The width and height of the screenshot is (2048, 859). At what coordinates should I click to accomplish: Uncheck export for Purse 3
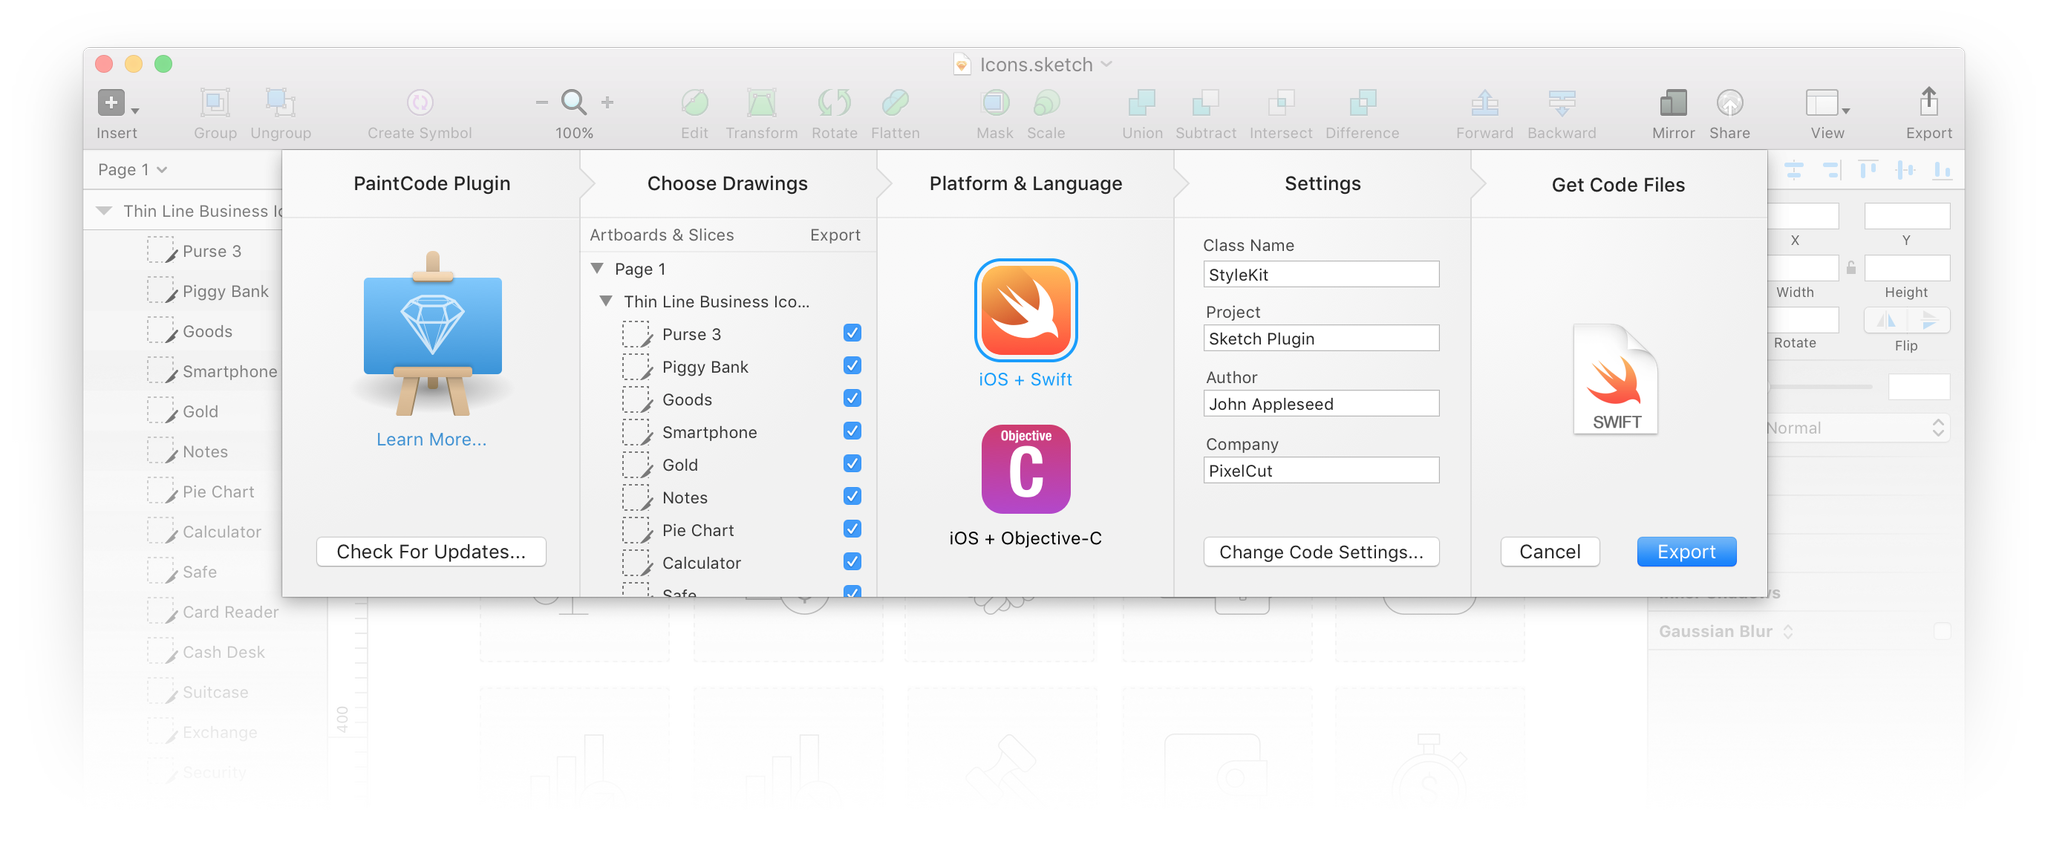click(x=852, y=333)
